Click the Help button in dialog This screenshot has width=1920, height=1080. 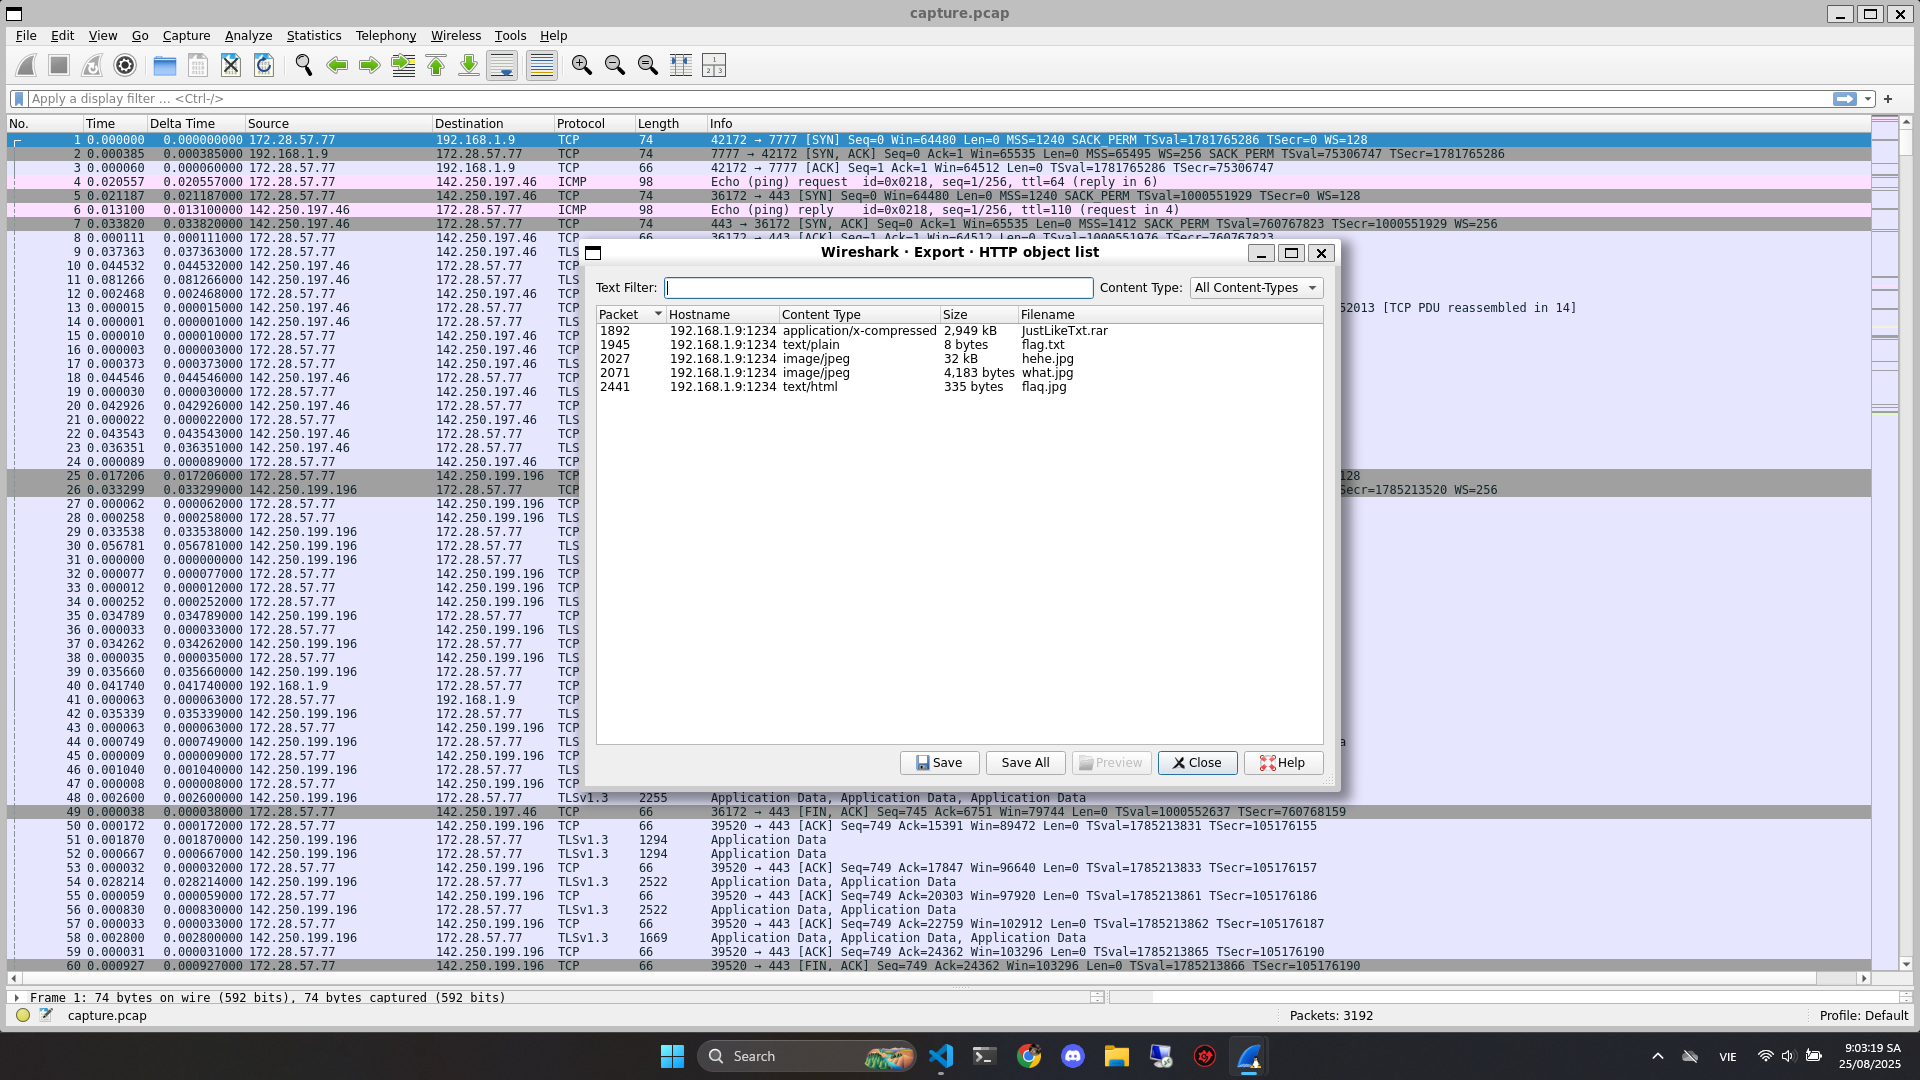[1282, 763]
